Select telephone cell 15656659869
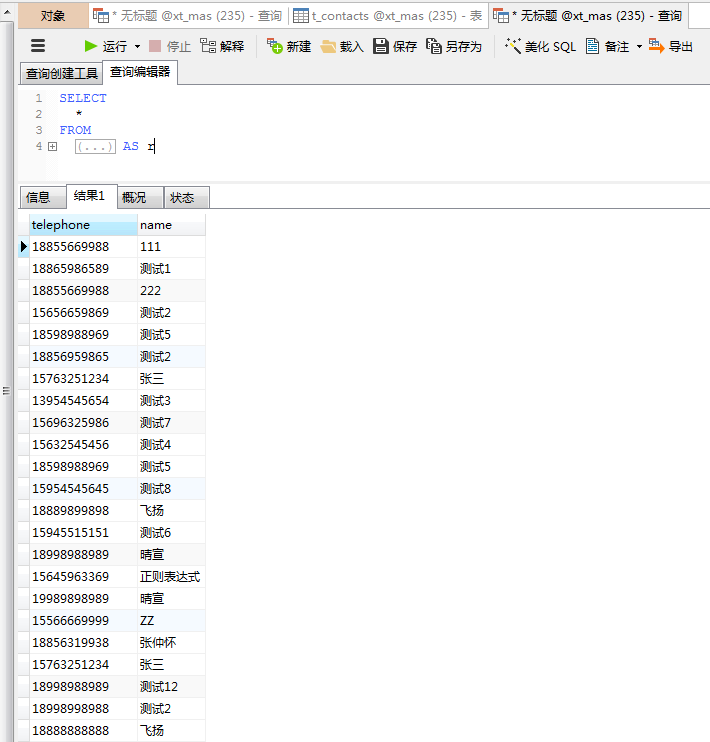 83,313
